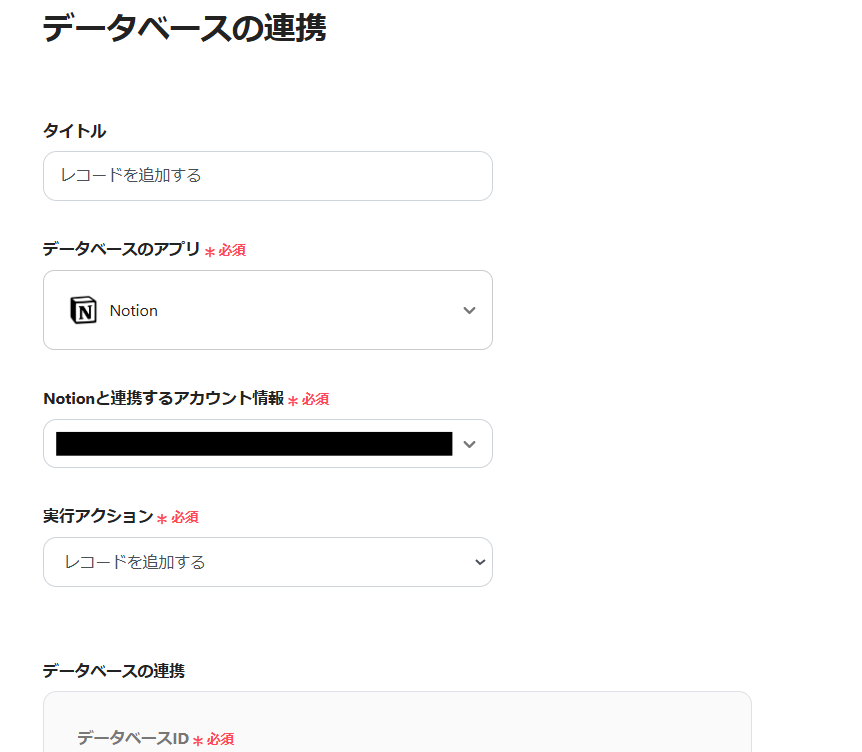Click 必須 marker beside データベースID

[220, 740]
